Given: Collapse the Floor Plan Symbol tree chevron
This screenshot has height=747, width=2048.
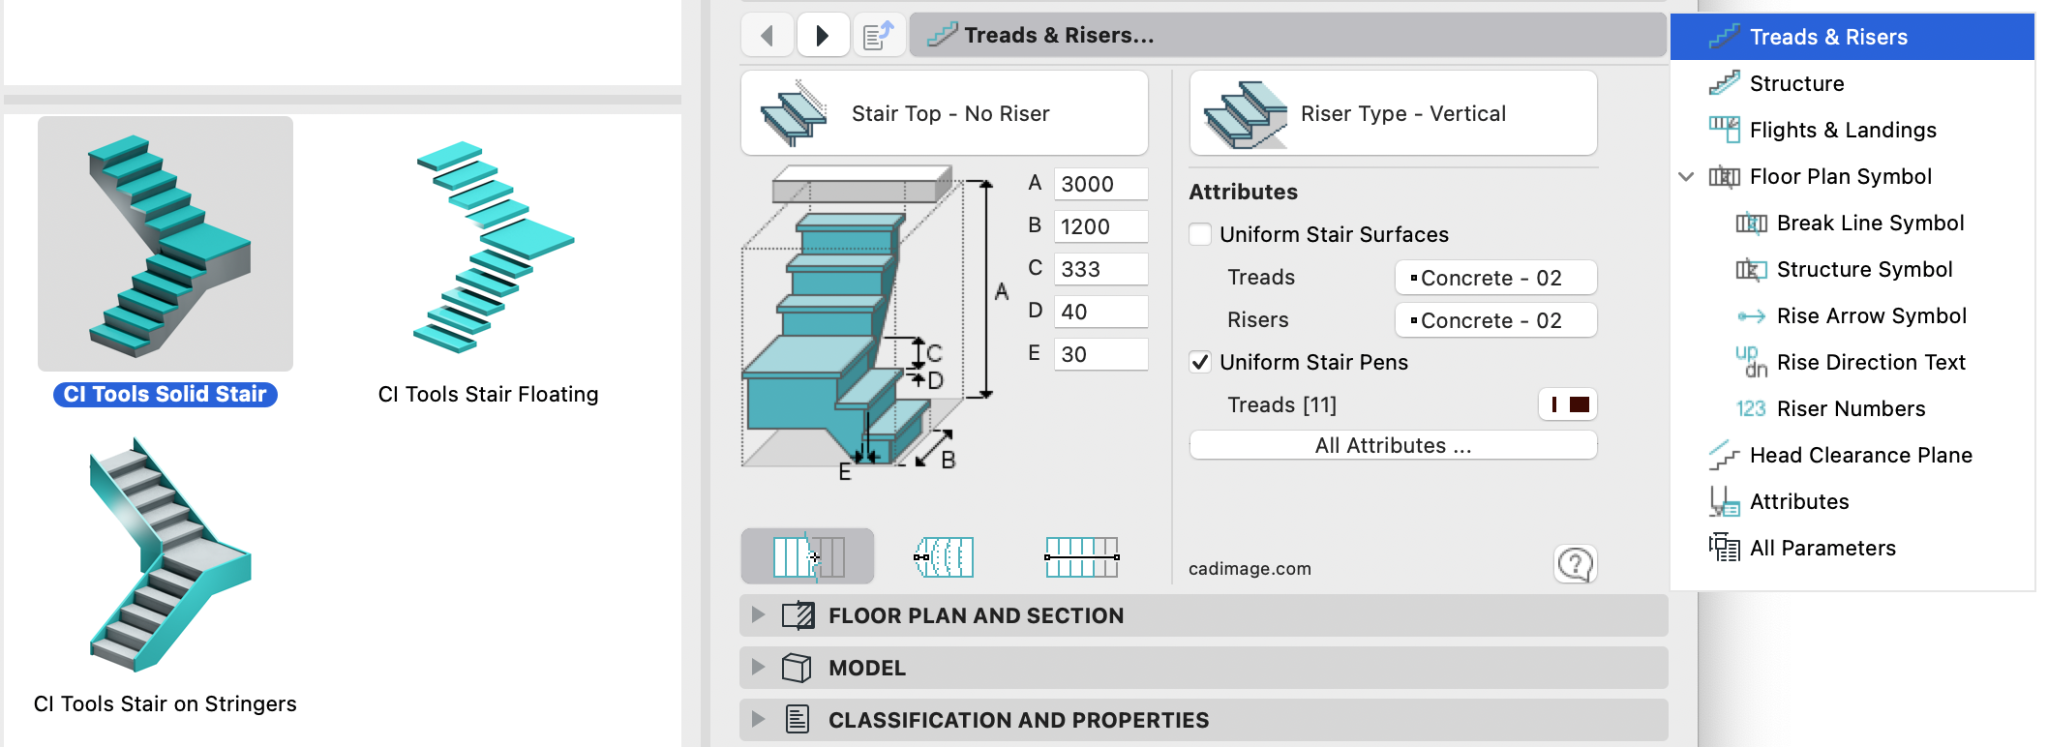Looking at the screenshot, I should [x=1687, y=177].
